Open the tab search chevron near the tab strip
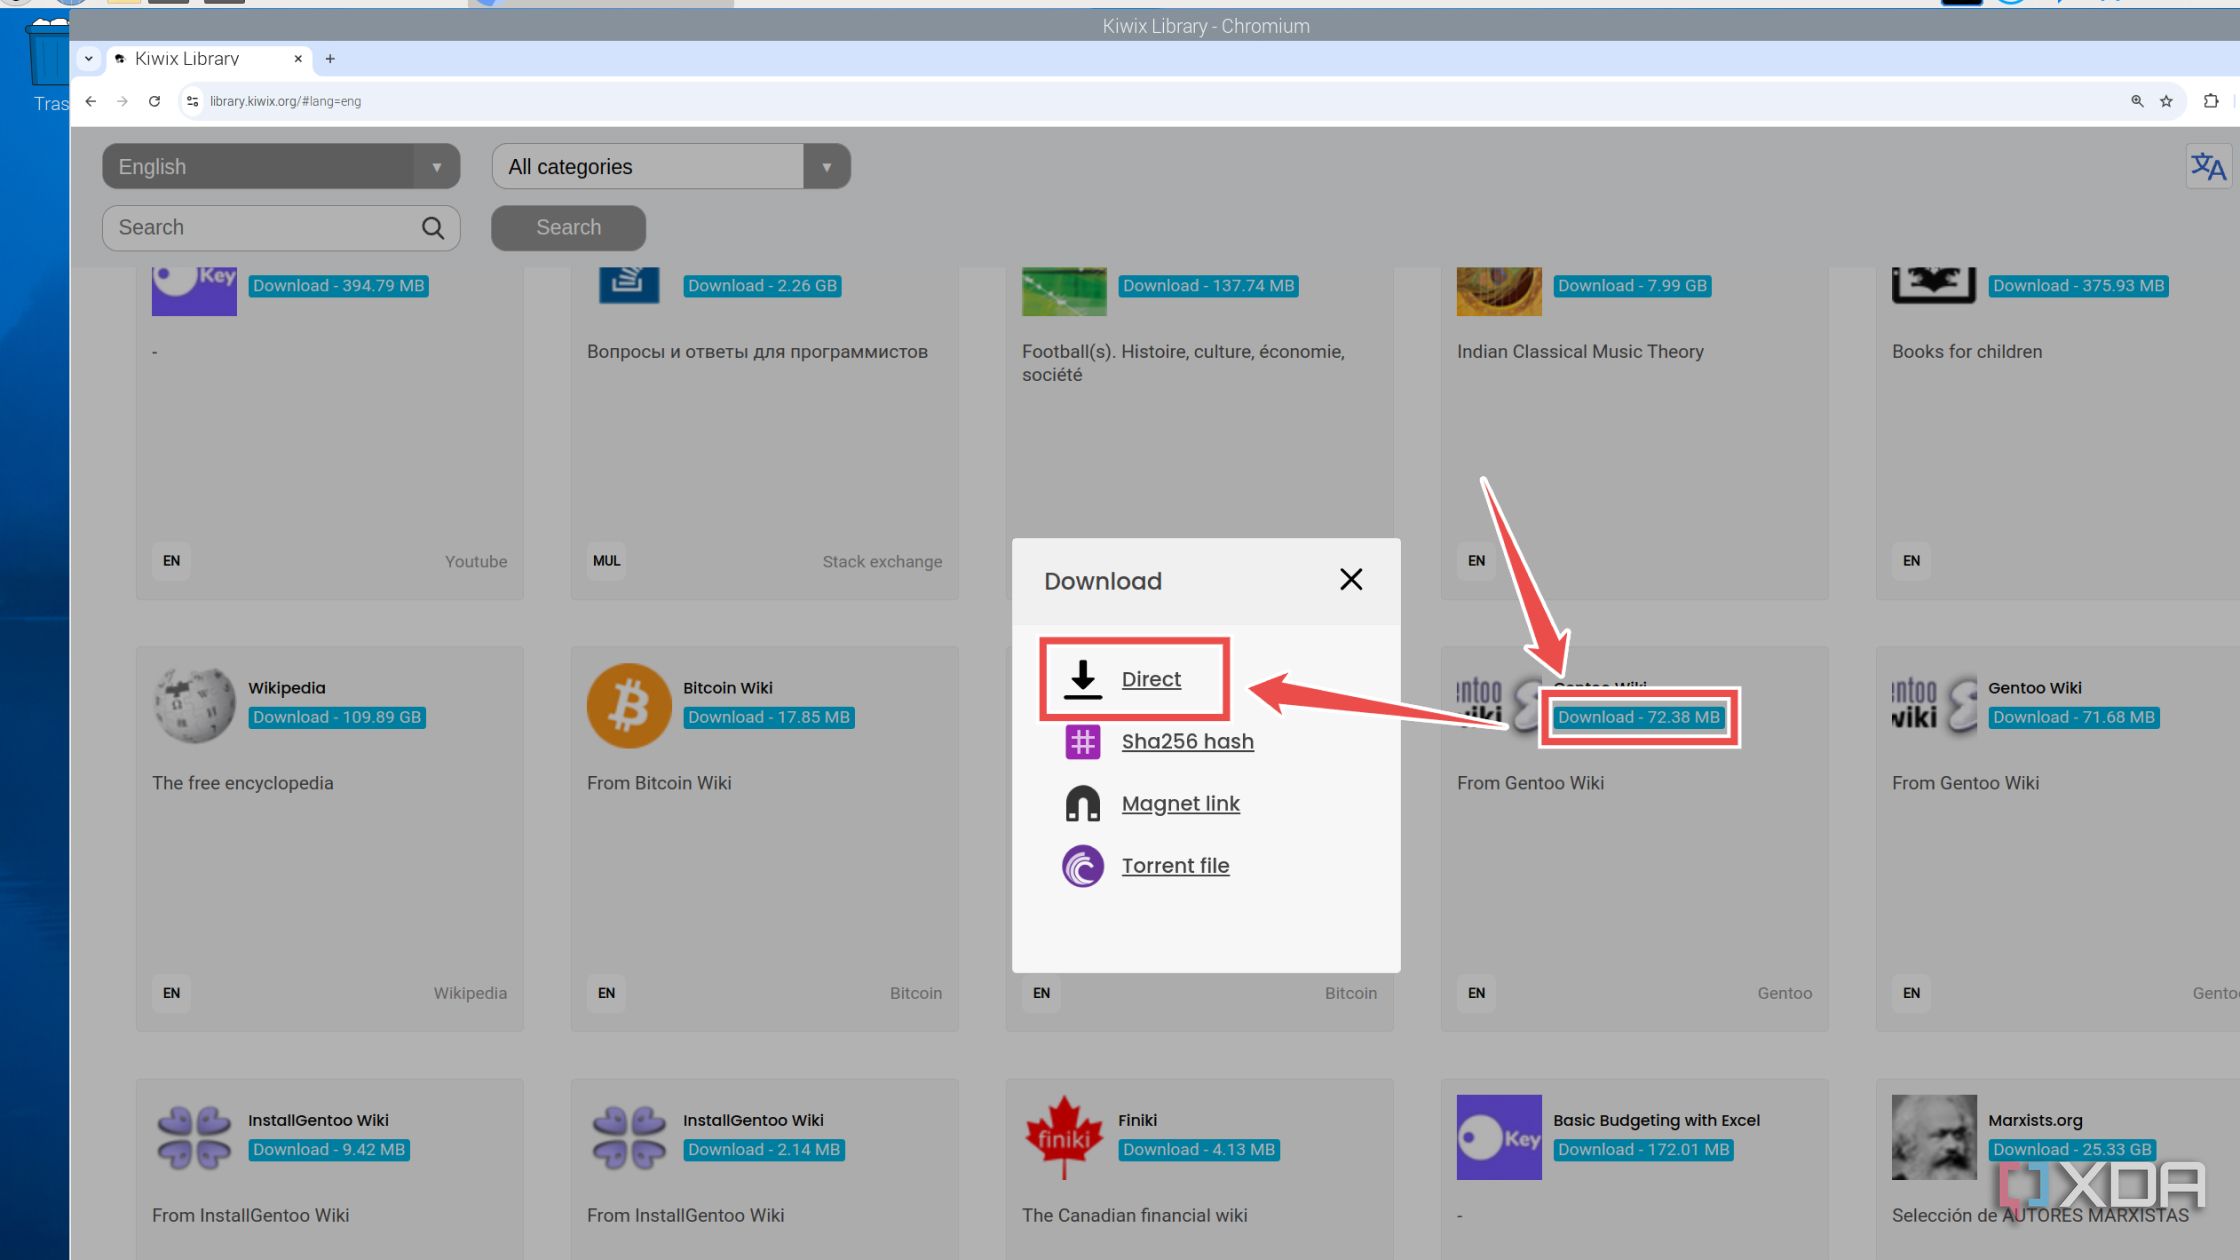The height and width of the screenshot is (1260, 2240). tap(88, 58)
